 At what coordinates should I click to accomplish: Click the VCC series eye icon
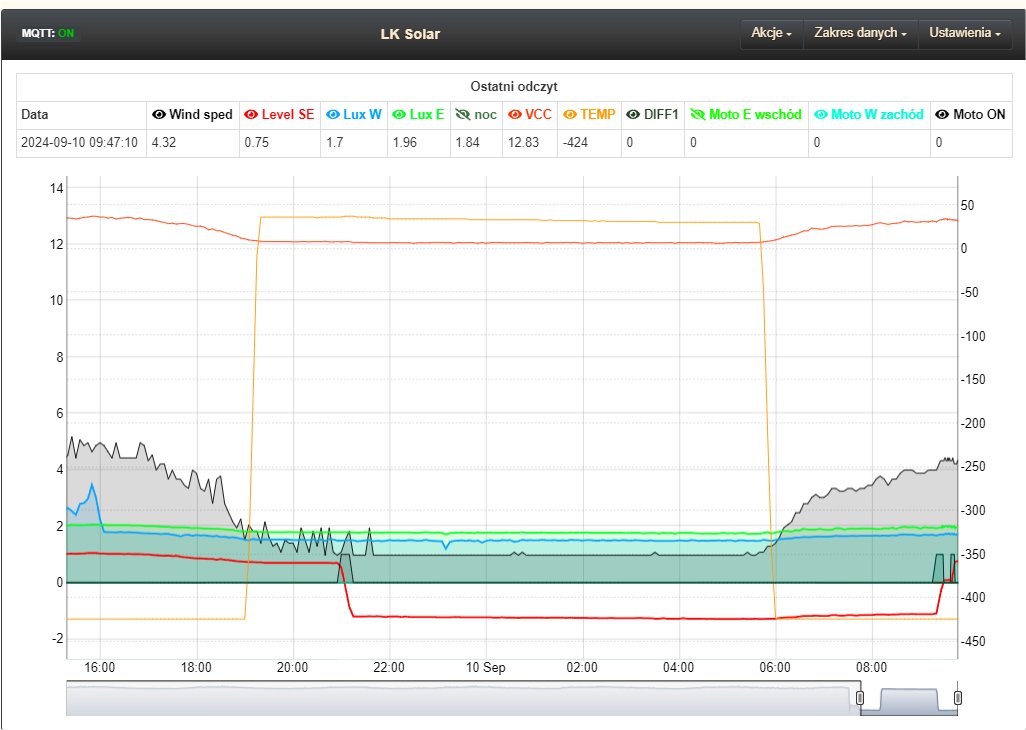coord(512,115)
